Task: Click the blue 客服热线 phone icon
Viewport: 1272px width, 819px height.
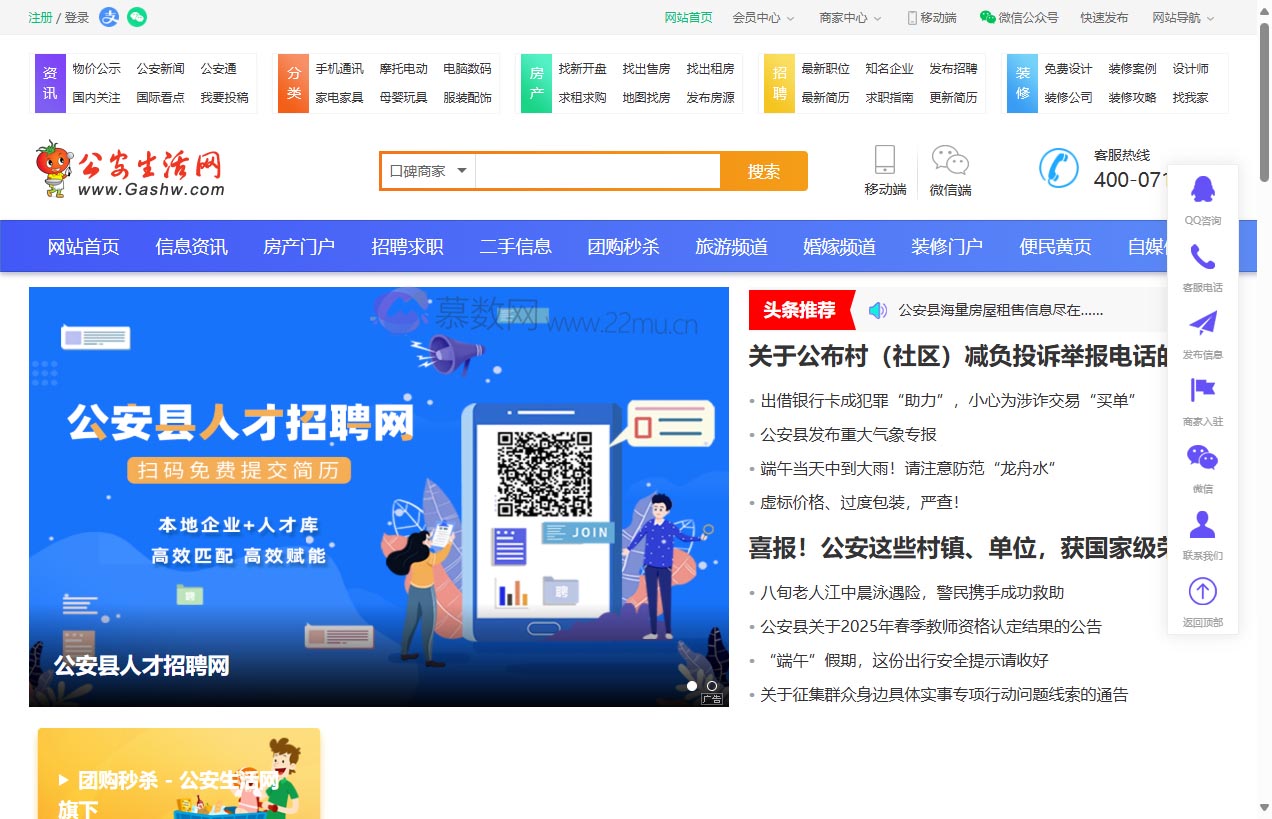Action: (x=1059, y=167)
